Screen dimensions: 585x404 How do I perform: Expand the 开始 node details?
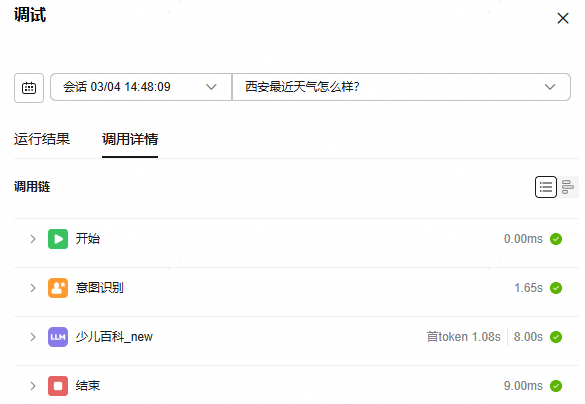pos(33,239)
